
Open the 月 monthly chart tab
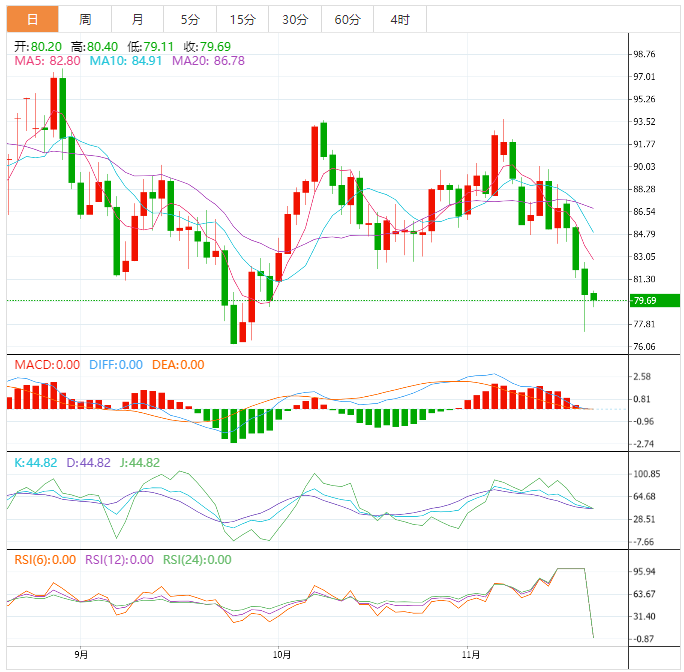(x=137, y=19)
